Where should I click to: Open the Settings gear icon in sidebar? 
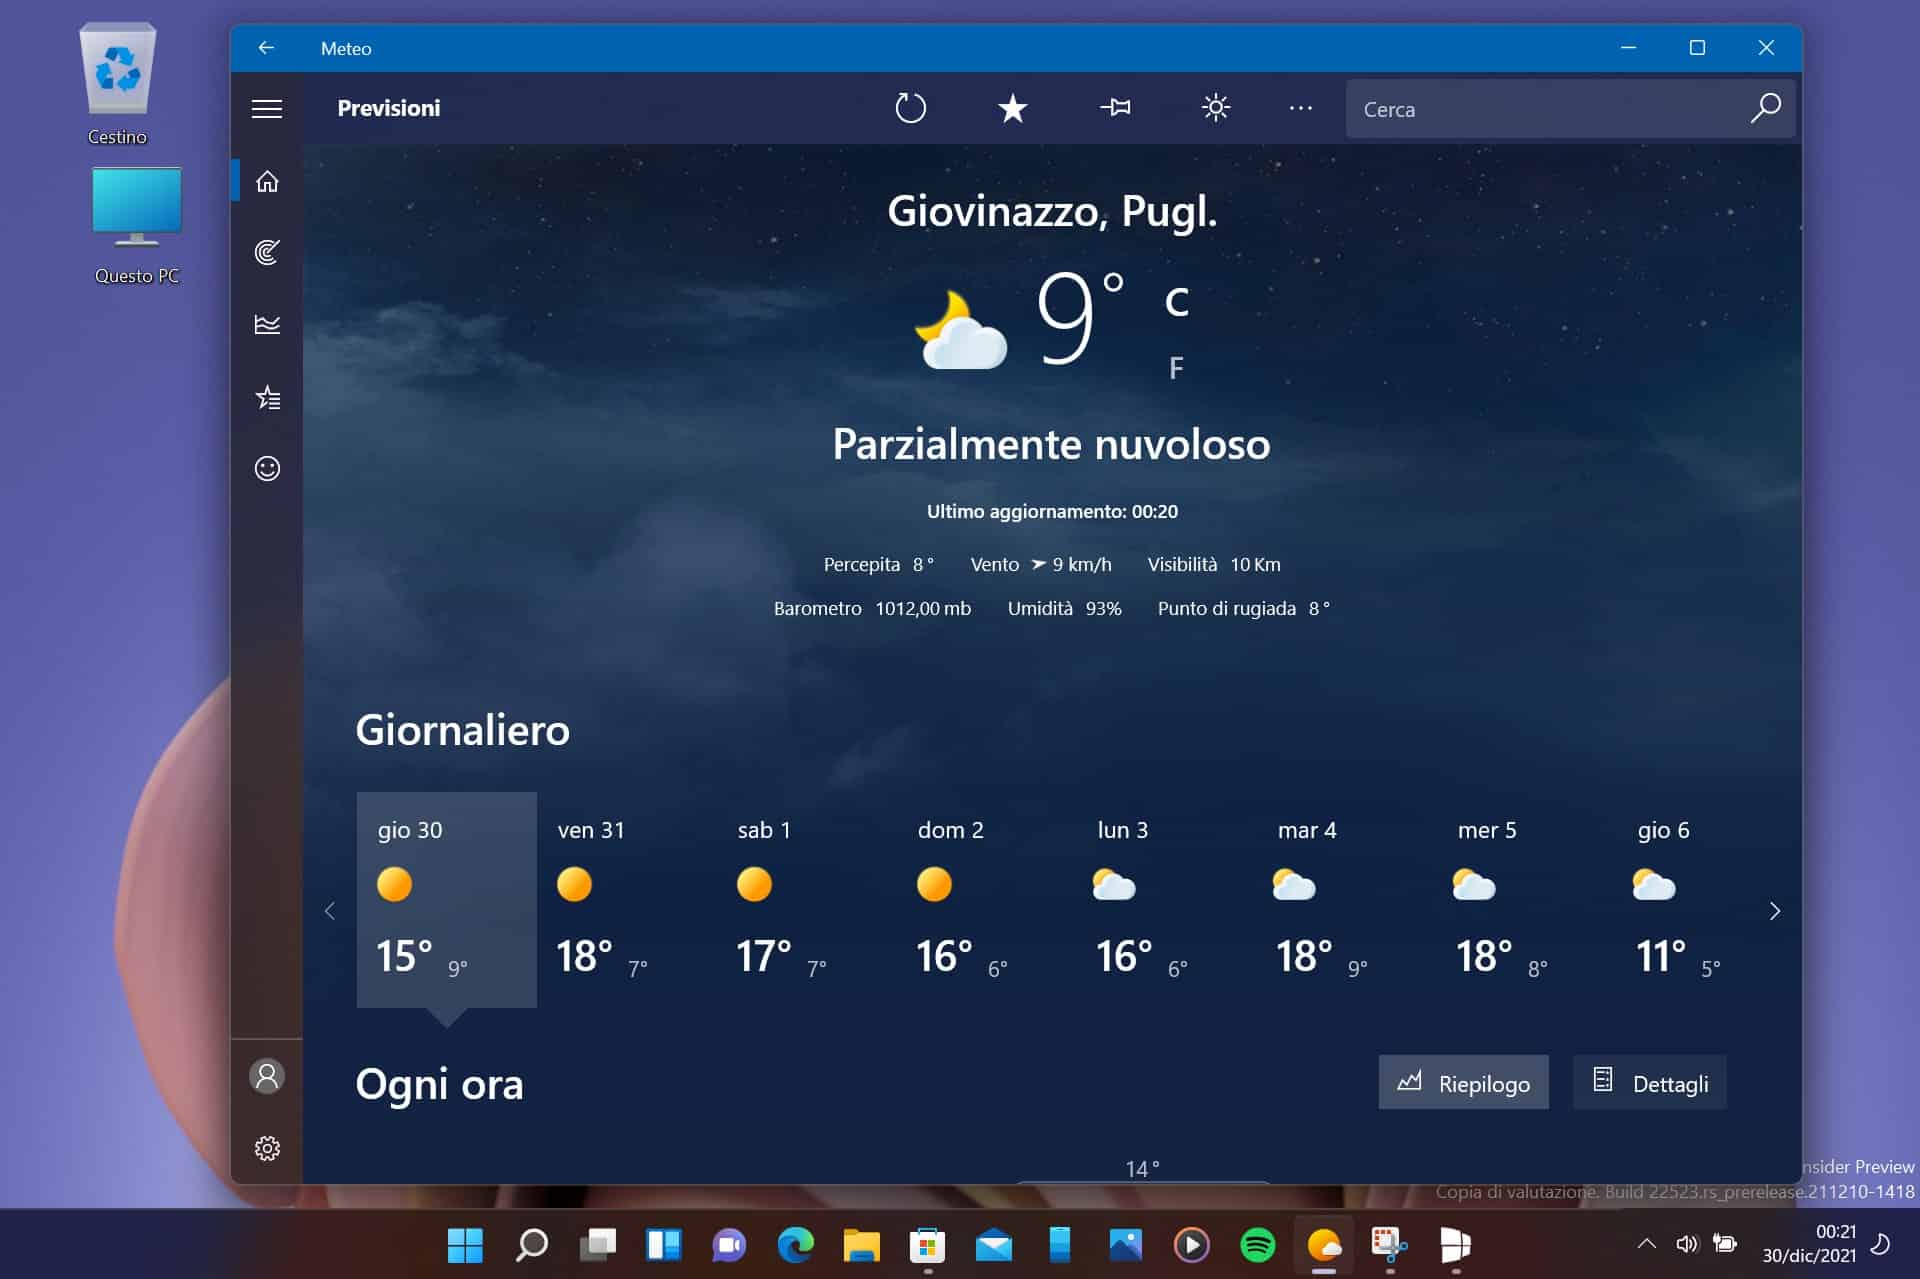(267, 1149)
